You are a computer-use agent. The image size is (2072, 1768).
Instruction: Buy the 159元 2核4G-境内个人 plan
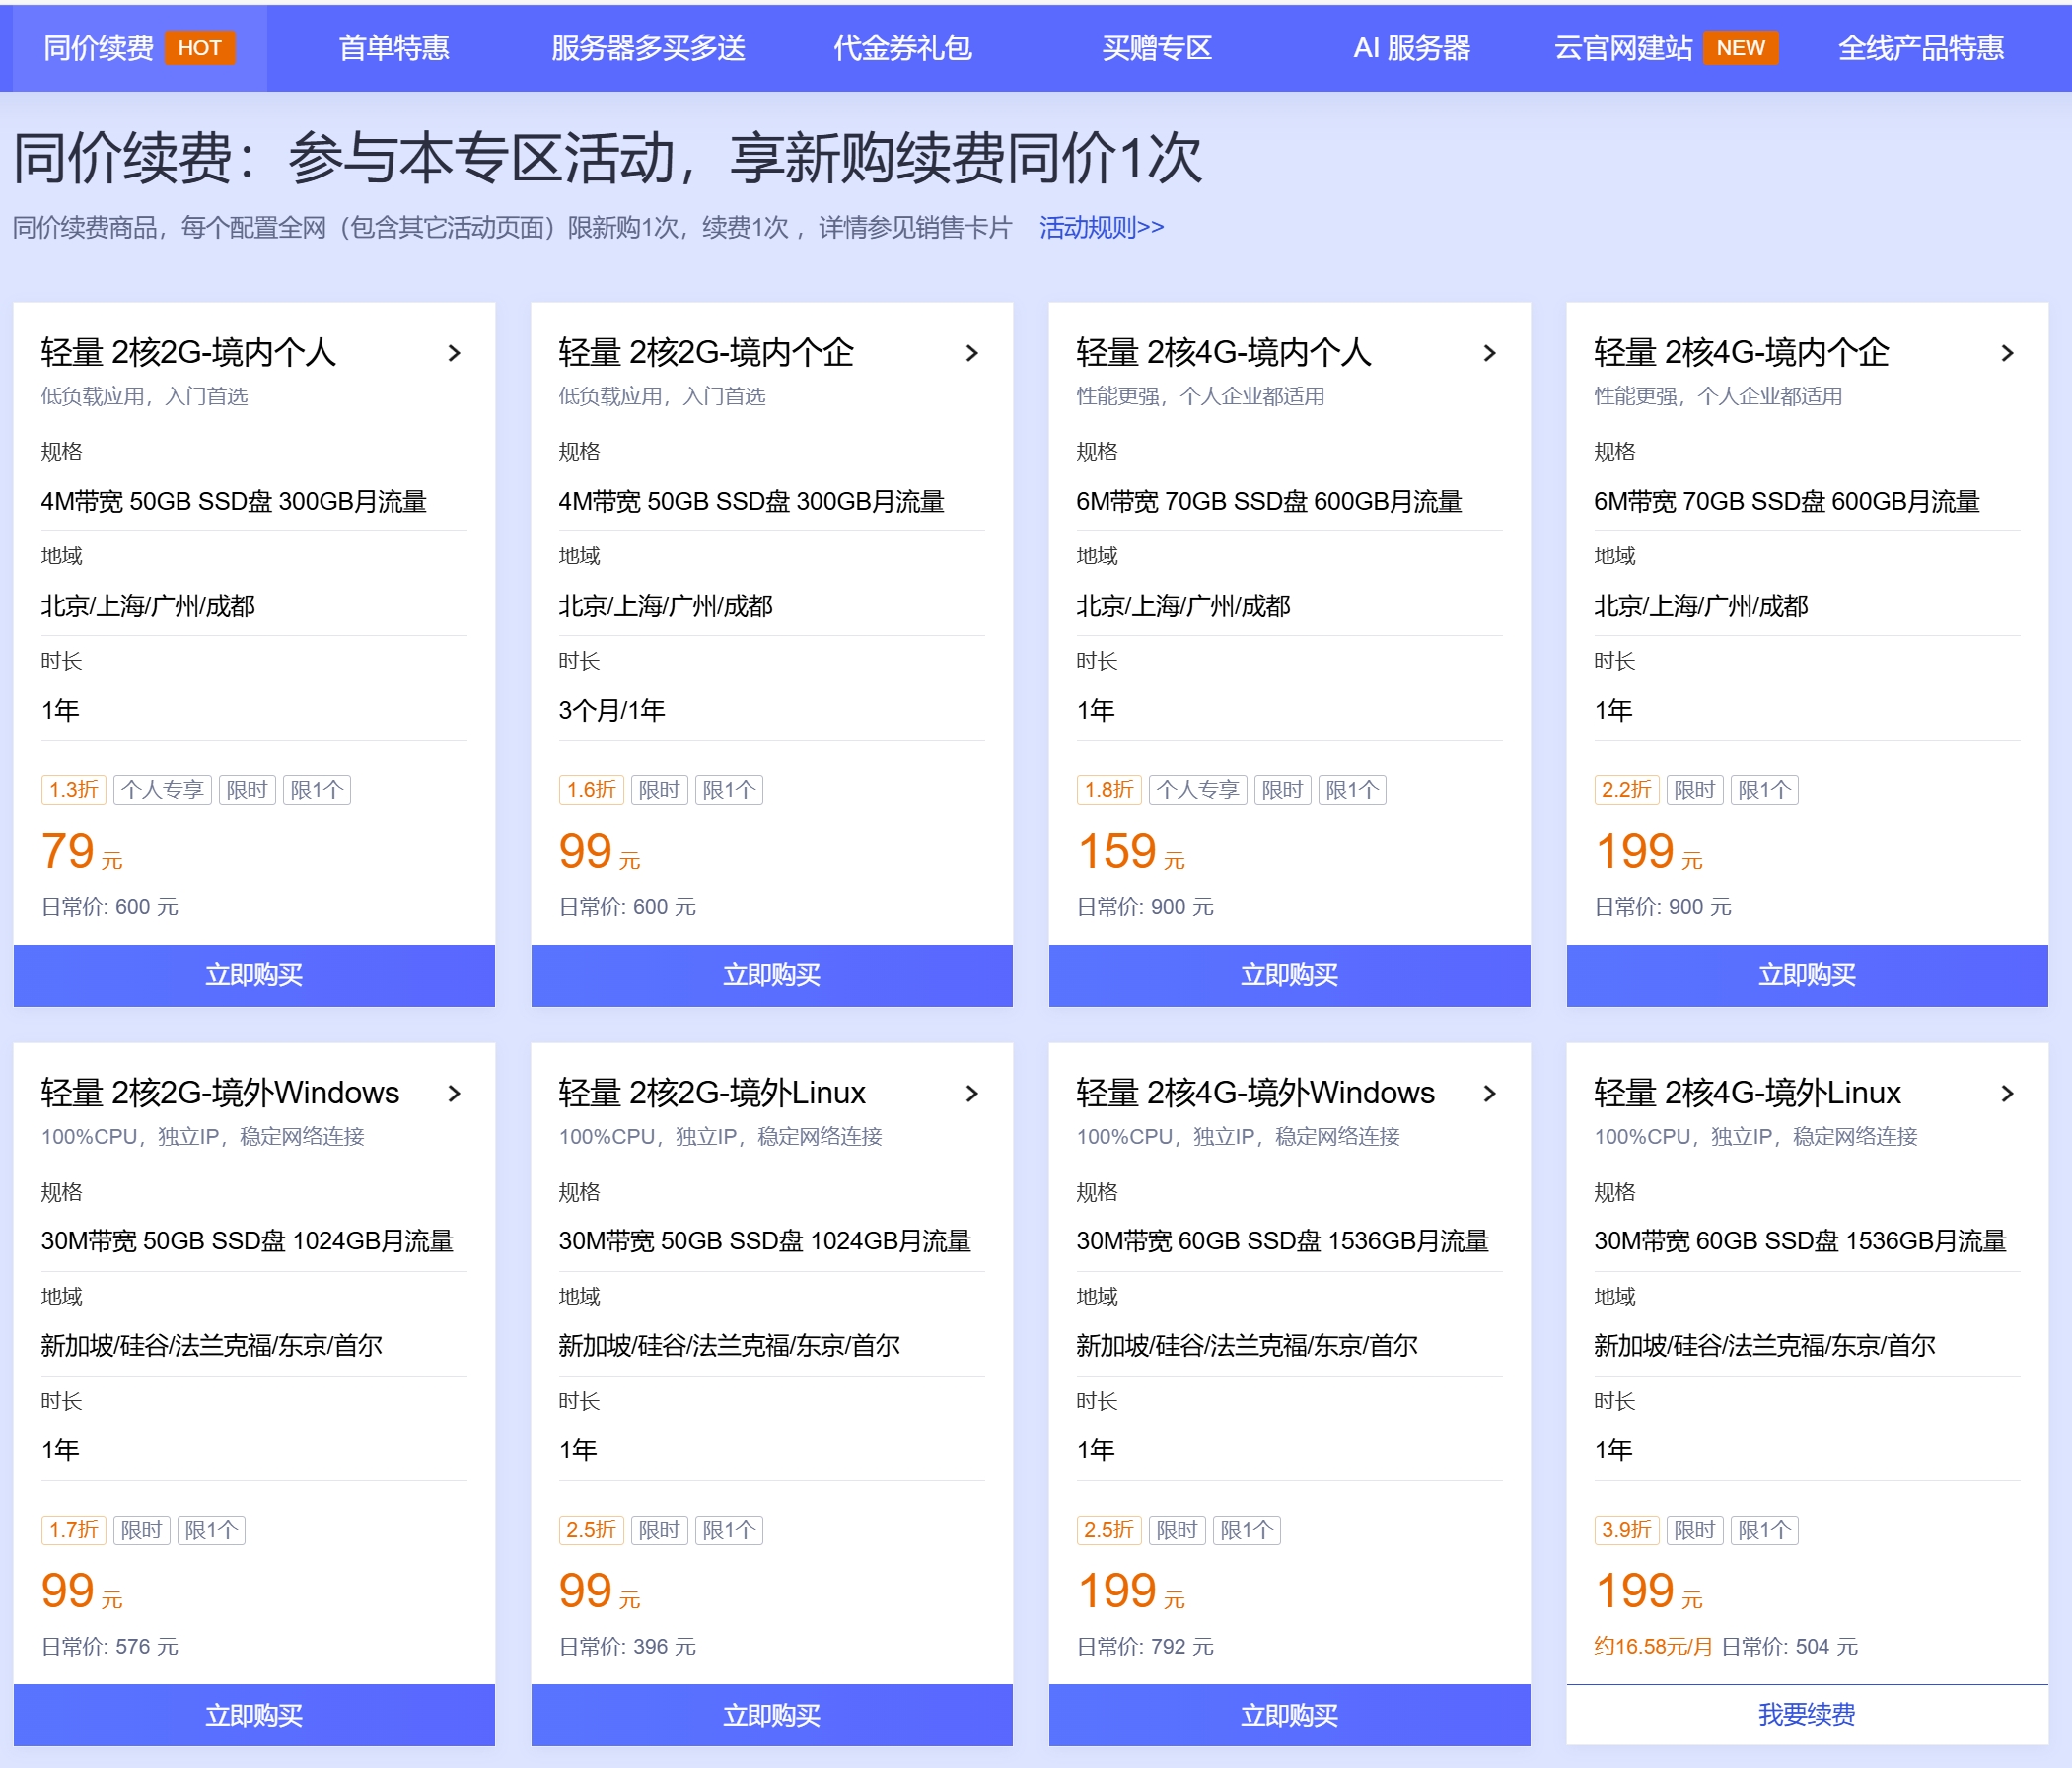(x=1289, y=975)
